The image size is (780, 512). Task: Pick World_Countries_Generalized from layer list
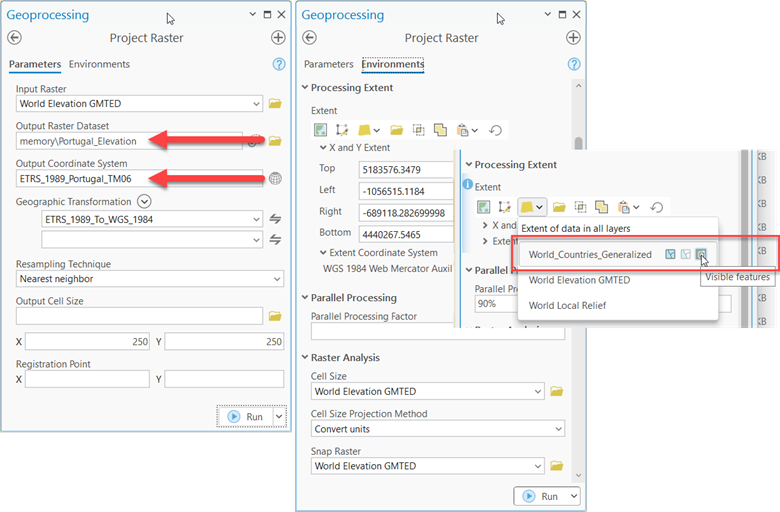(590, 254)
